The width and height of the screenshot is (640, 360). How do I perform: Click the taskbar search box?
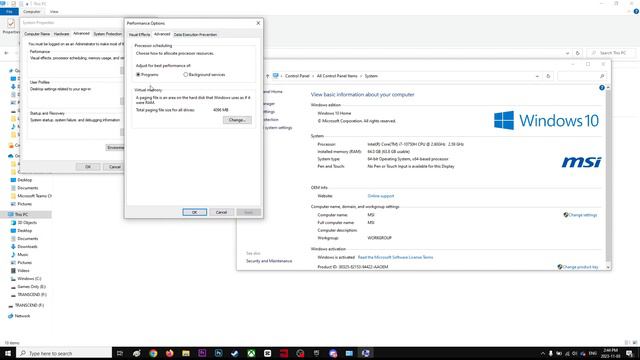tap(64, 353)
